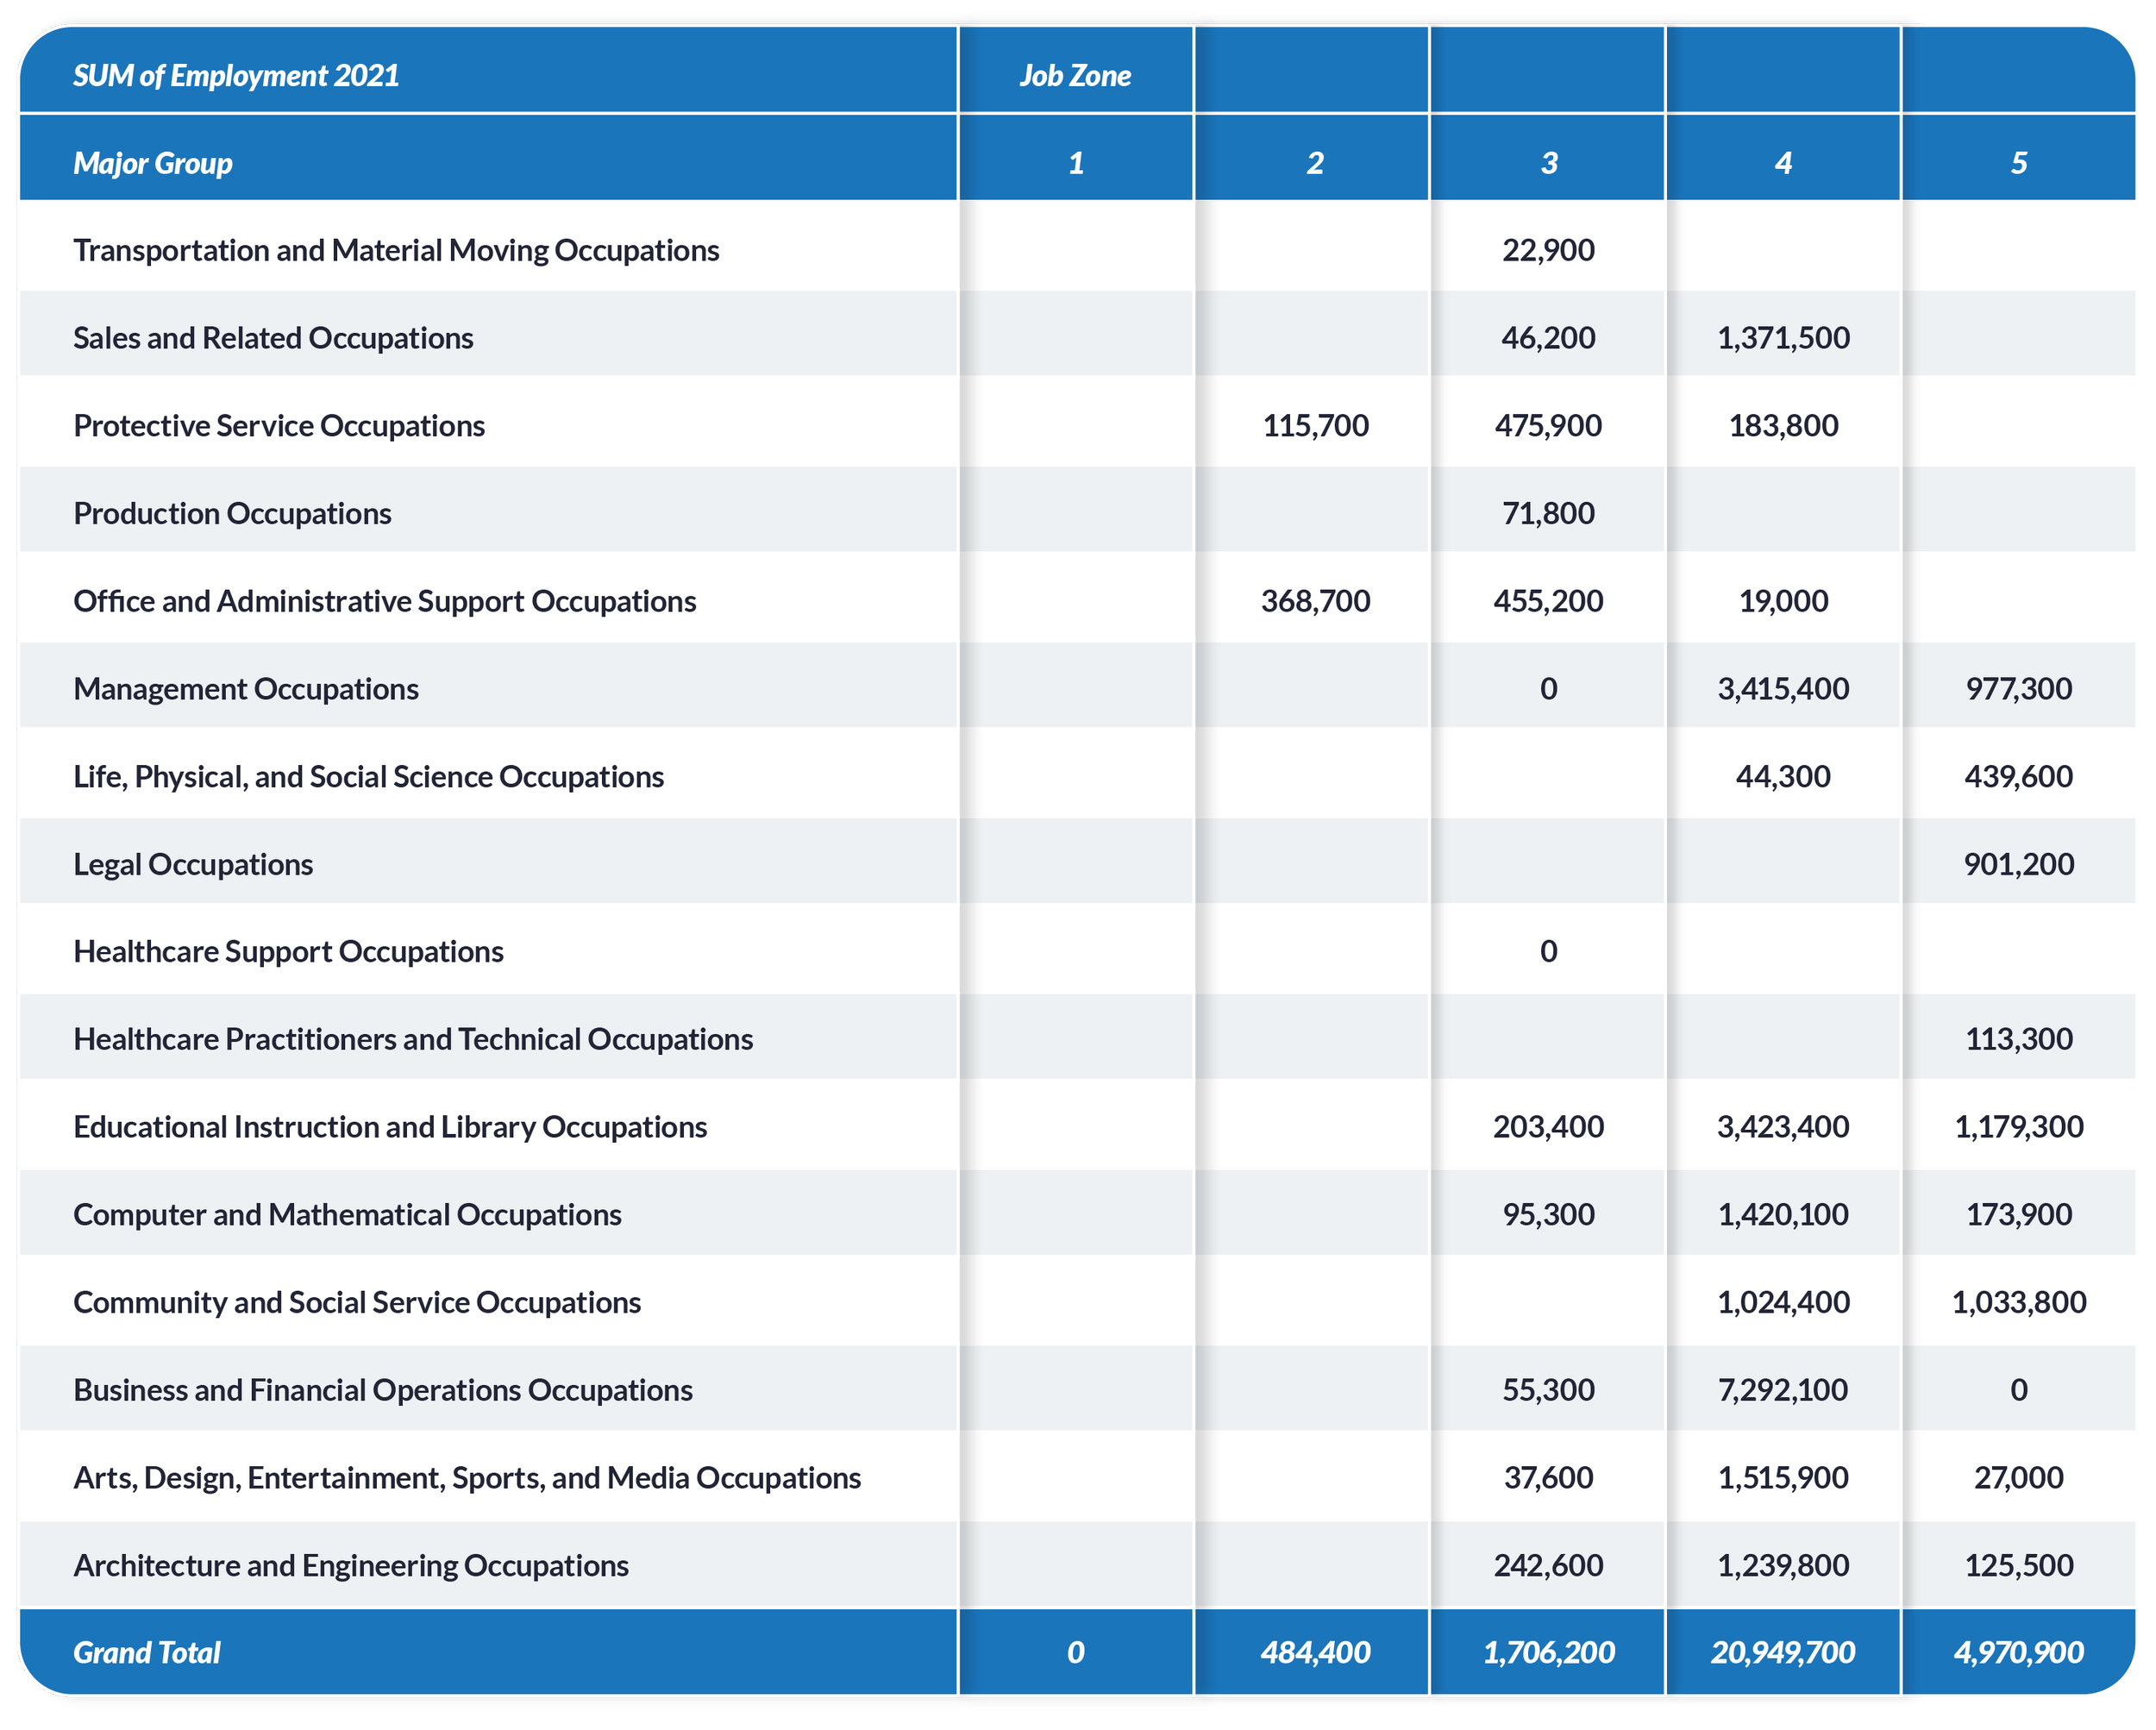This screenshot has width=2156, height=1730.
Task: Click the value 3,423,400 in Educational row
Action: point(1783,1127)
